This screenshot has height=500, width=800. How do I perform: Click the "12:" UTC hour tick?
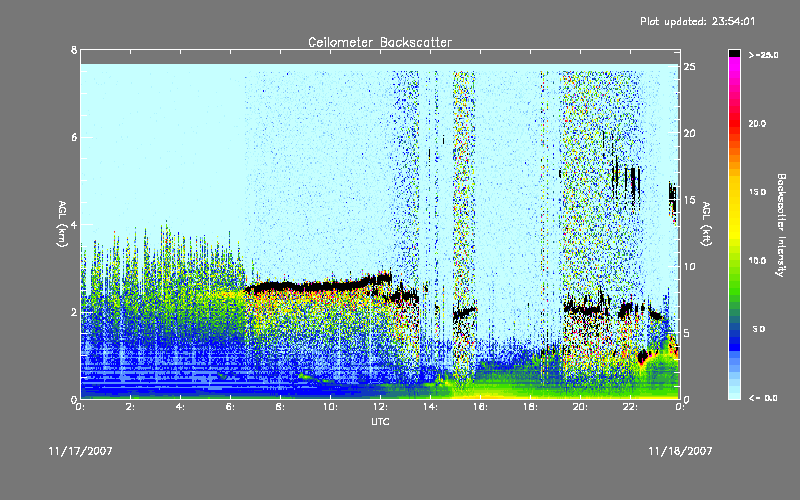point(380,407)
